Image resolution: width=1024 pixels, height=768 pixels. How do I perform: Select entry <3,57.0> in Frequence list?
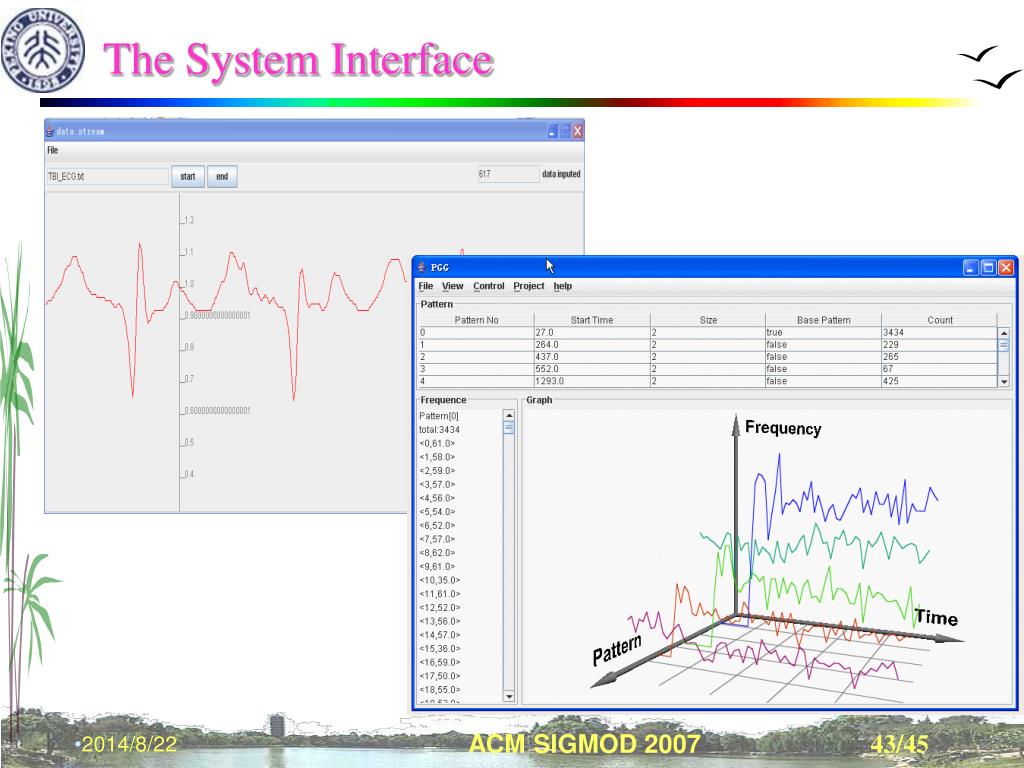point(437,485)
